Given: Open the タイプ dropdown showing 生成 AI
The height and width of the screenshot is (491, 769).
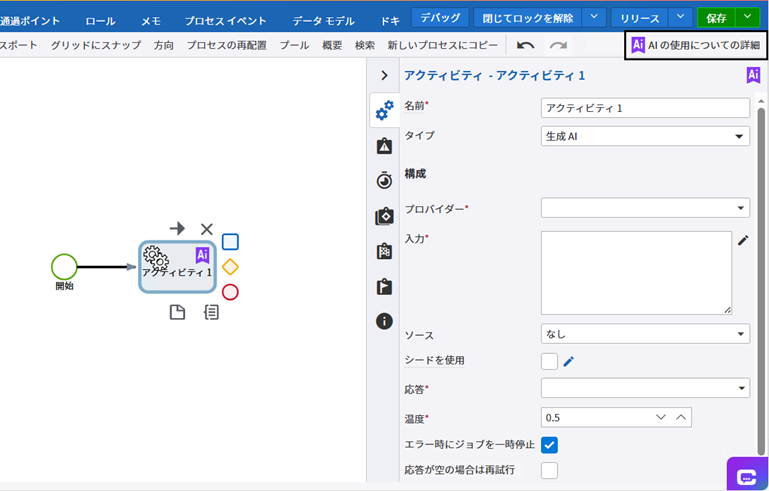Looking at the screenshot, I should (645, 136).
